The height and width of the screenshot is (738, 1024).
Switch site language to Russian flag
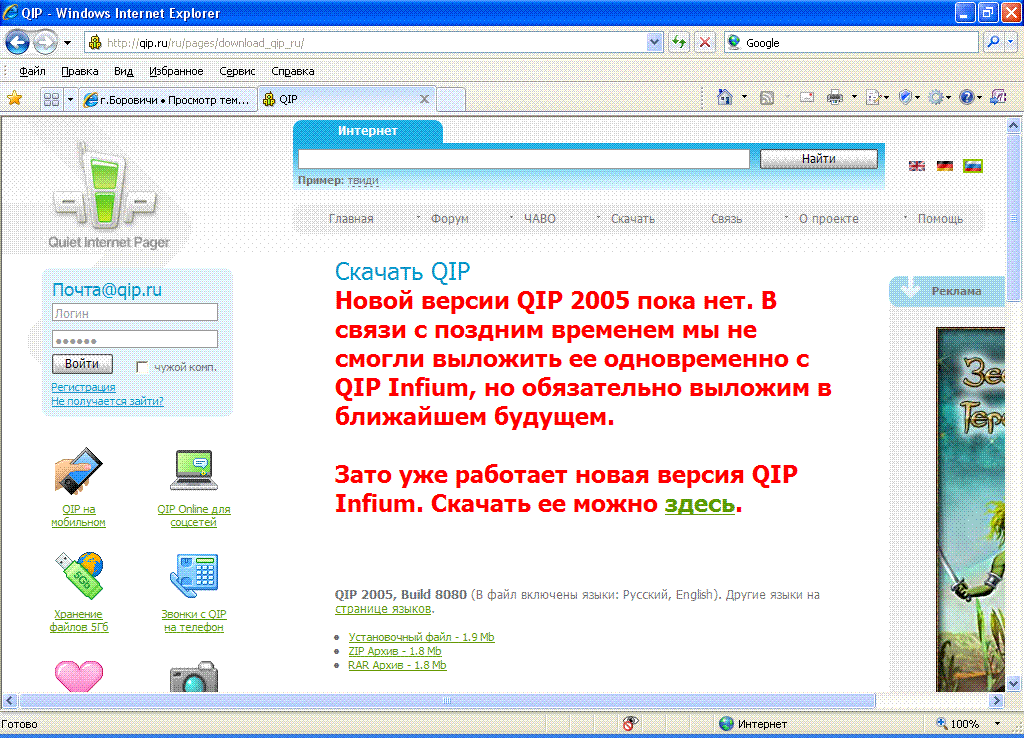(x=973, y=166)
